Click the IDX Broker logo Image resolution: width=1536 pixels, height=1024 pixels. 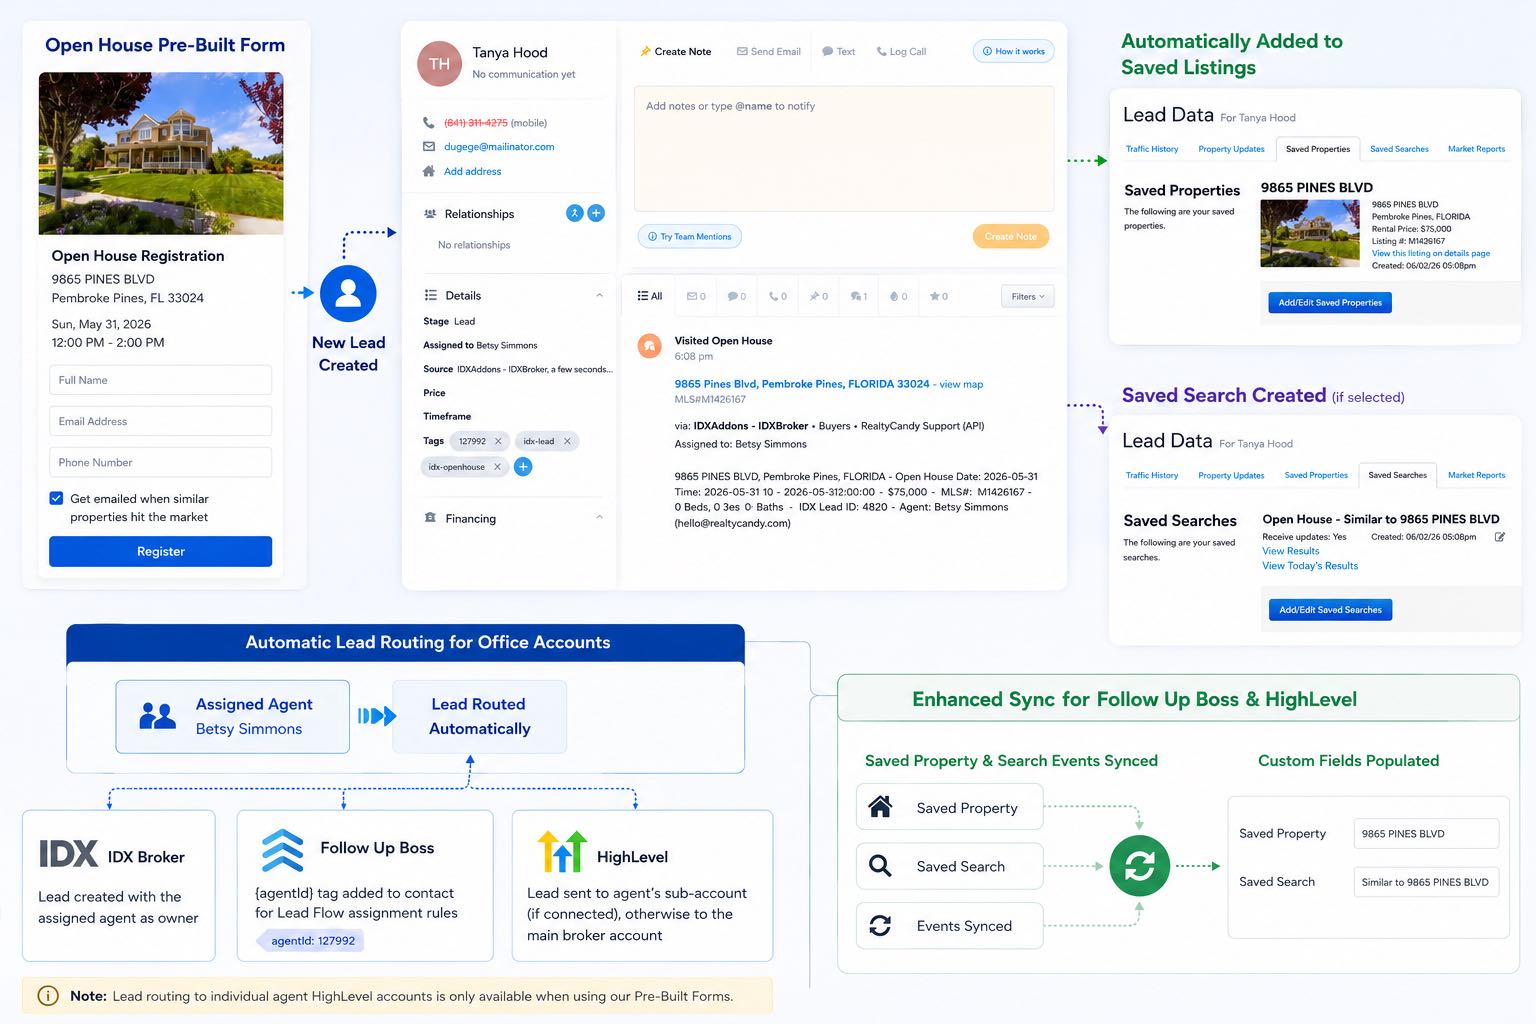pos(69,854)
